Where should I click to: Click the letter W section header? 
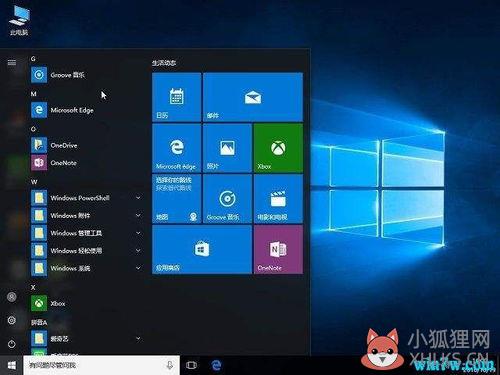tap(34, 182)
